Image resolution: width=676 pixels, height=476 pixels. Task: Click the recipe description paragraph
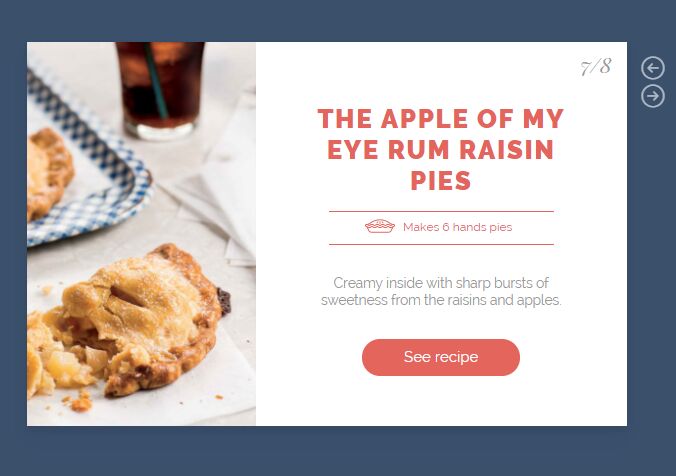441,291
